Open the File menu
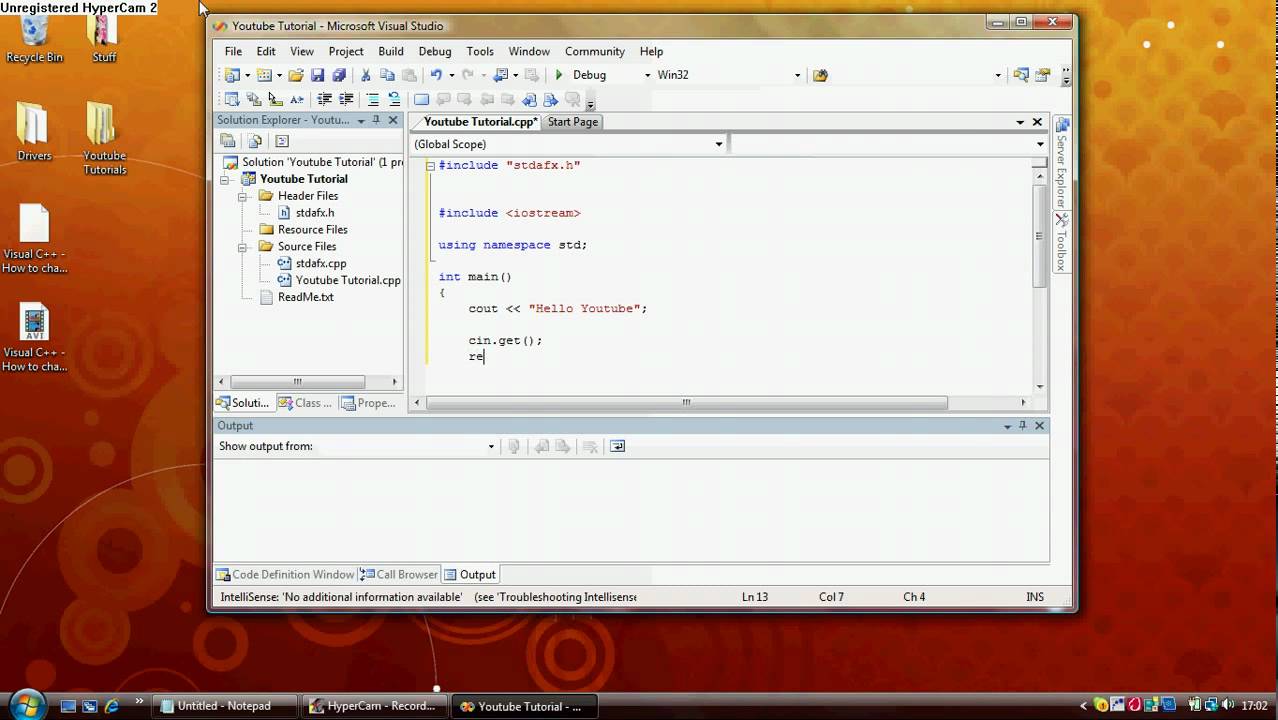This screenshot has width=1278, height=720. tap(233, 51)
